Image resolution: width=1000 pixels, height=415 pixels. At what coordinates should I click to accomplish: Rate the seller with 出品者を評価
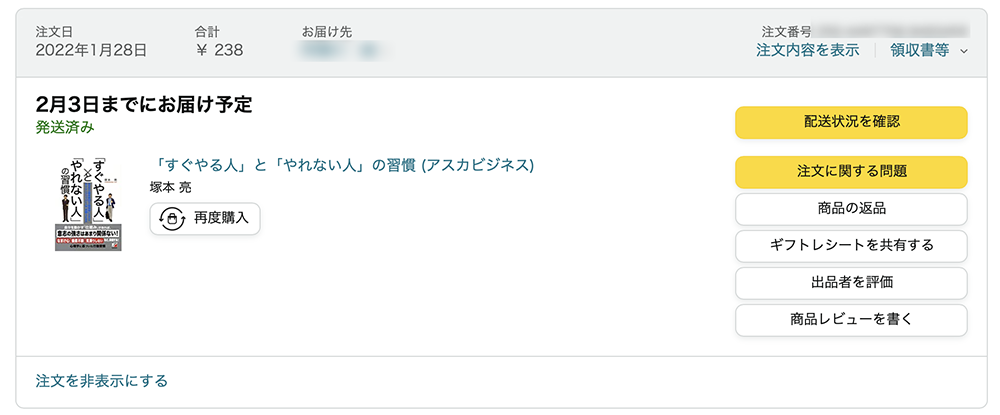pos(851,282)
